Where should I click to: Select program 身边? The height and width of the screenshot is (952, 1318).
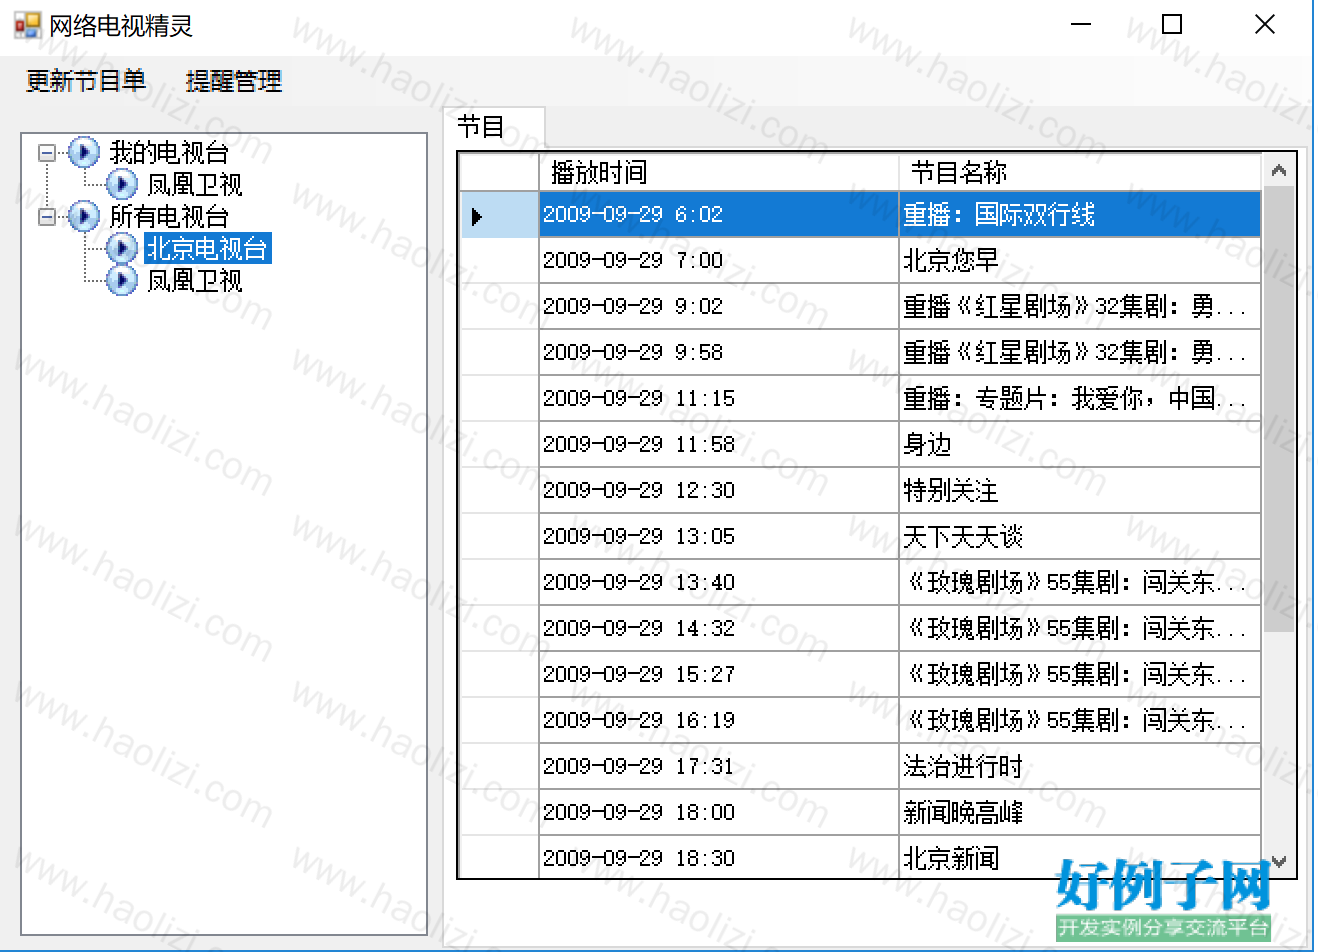[x=1080, y=444]
